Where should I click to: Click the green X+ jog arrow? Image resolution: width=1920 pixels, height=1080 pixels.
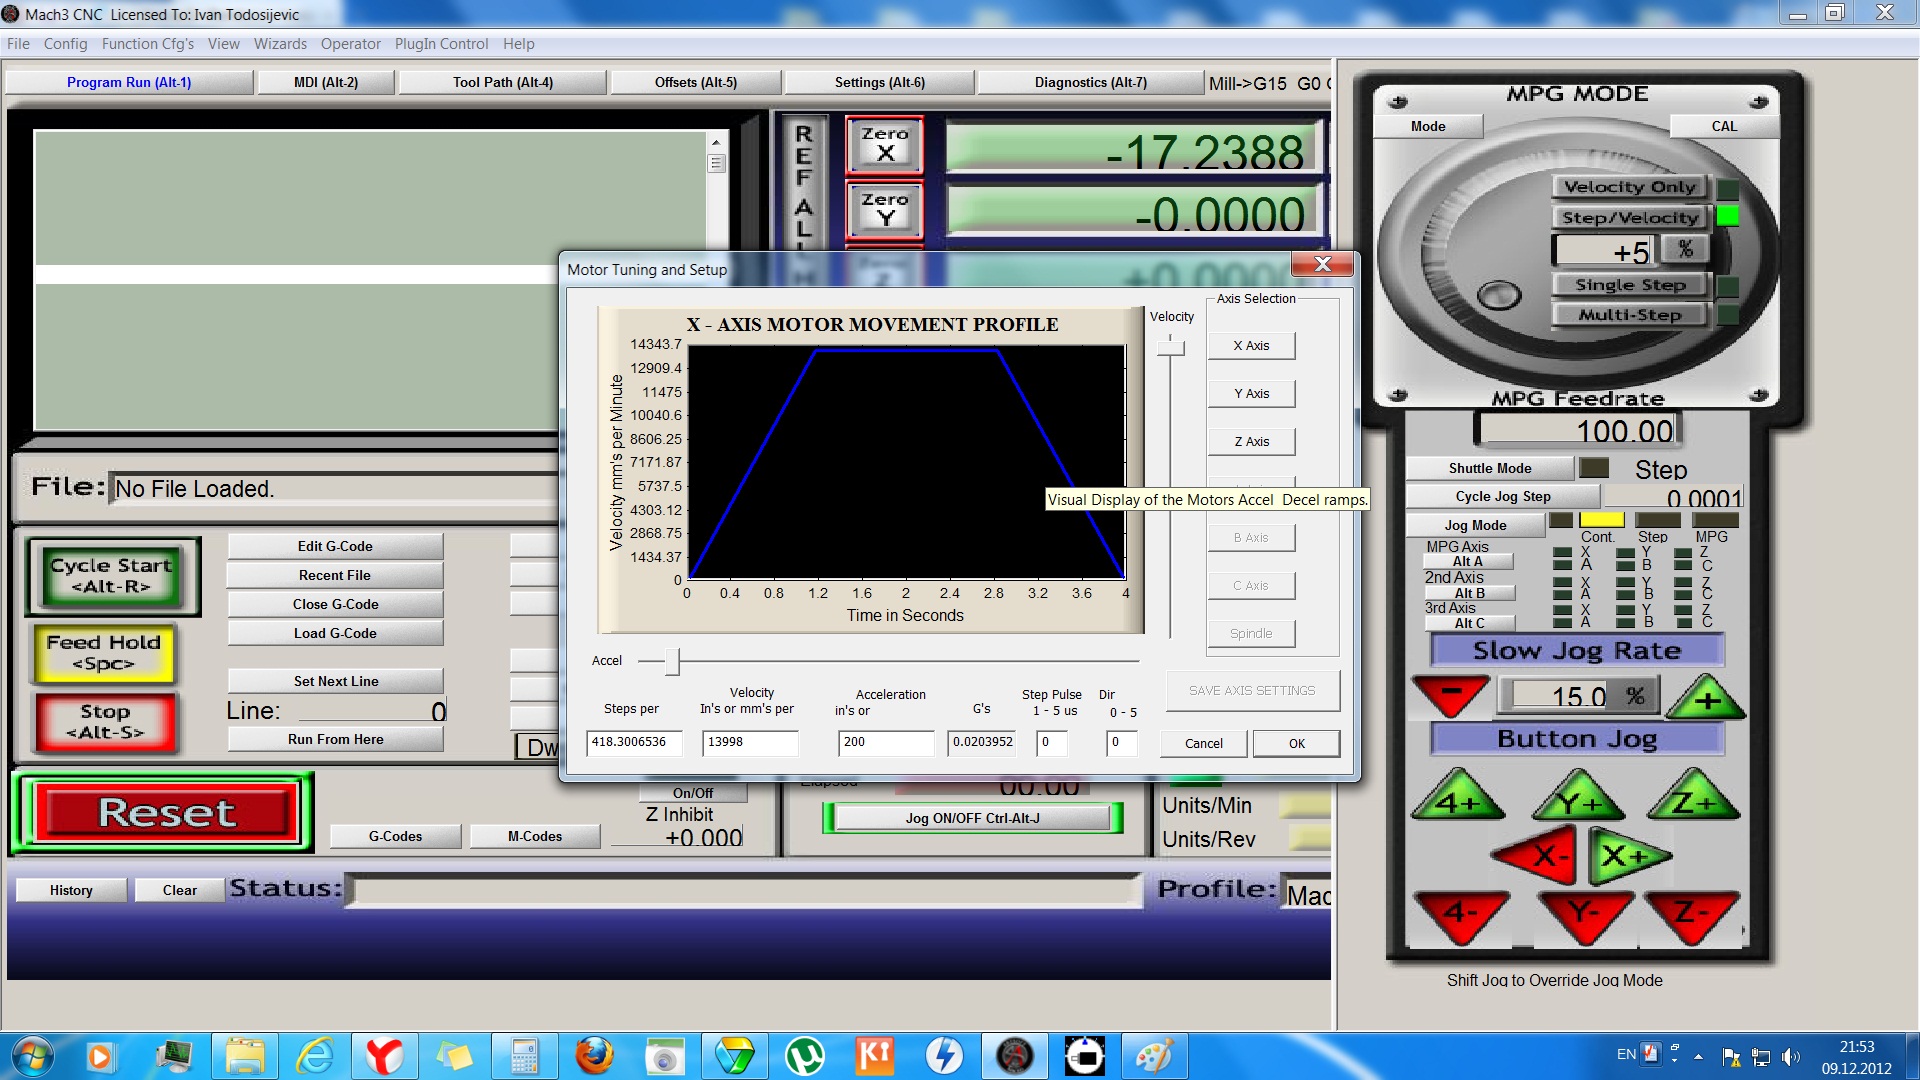pos(1625,856)
